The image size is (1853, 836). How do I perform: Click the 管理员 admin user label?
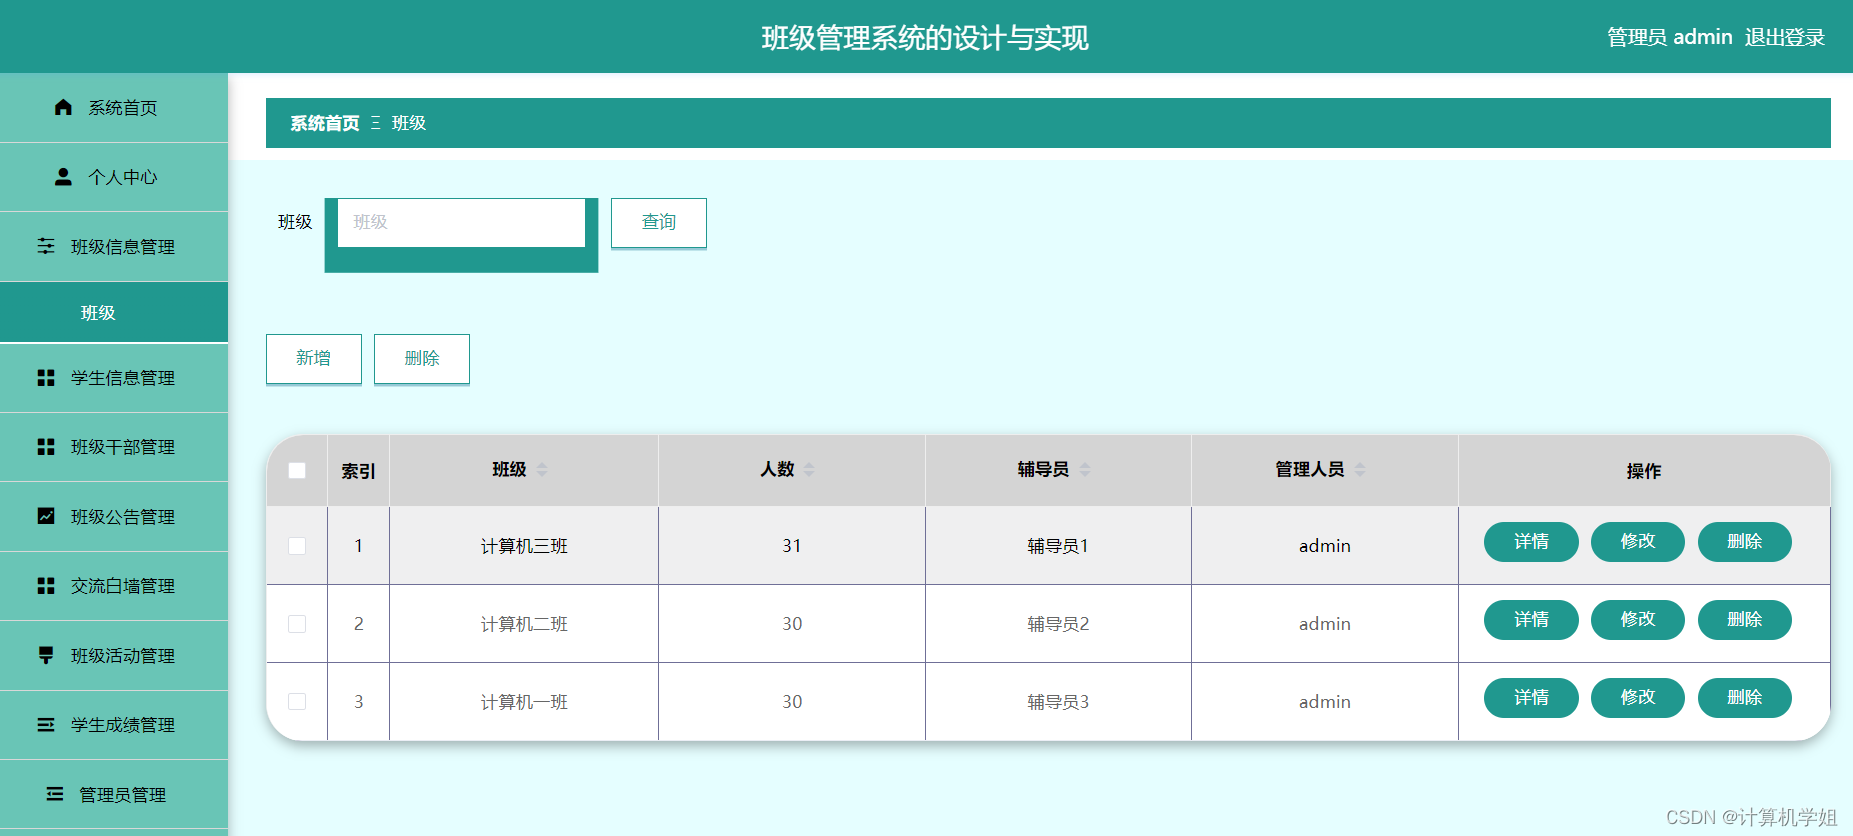[1669, 37]
